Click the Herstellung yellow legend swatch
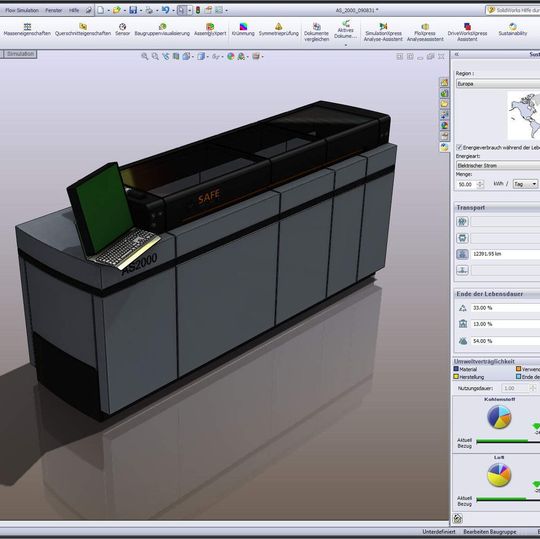 (x=456, y=377)
